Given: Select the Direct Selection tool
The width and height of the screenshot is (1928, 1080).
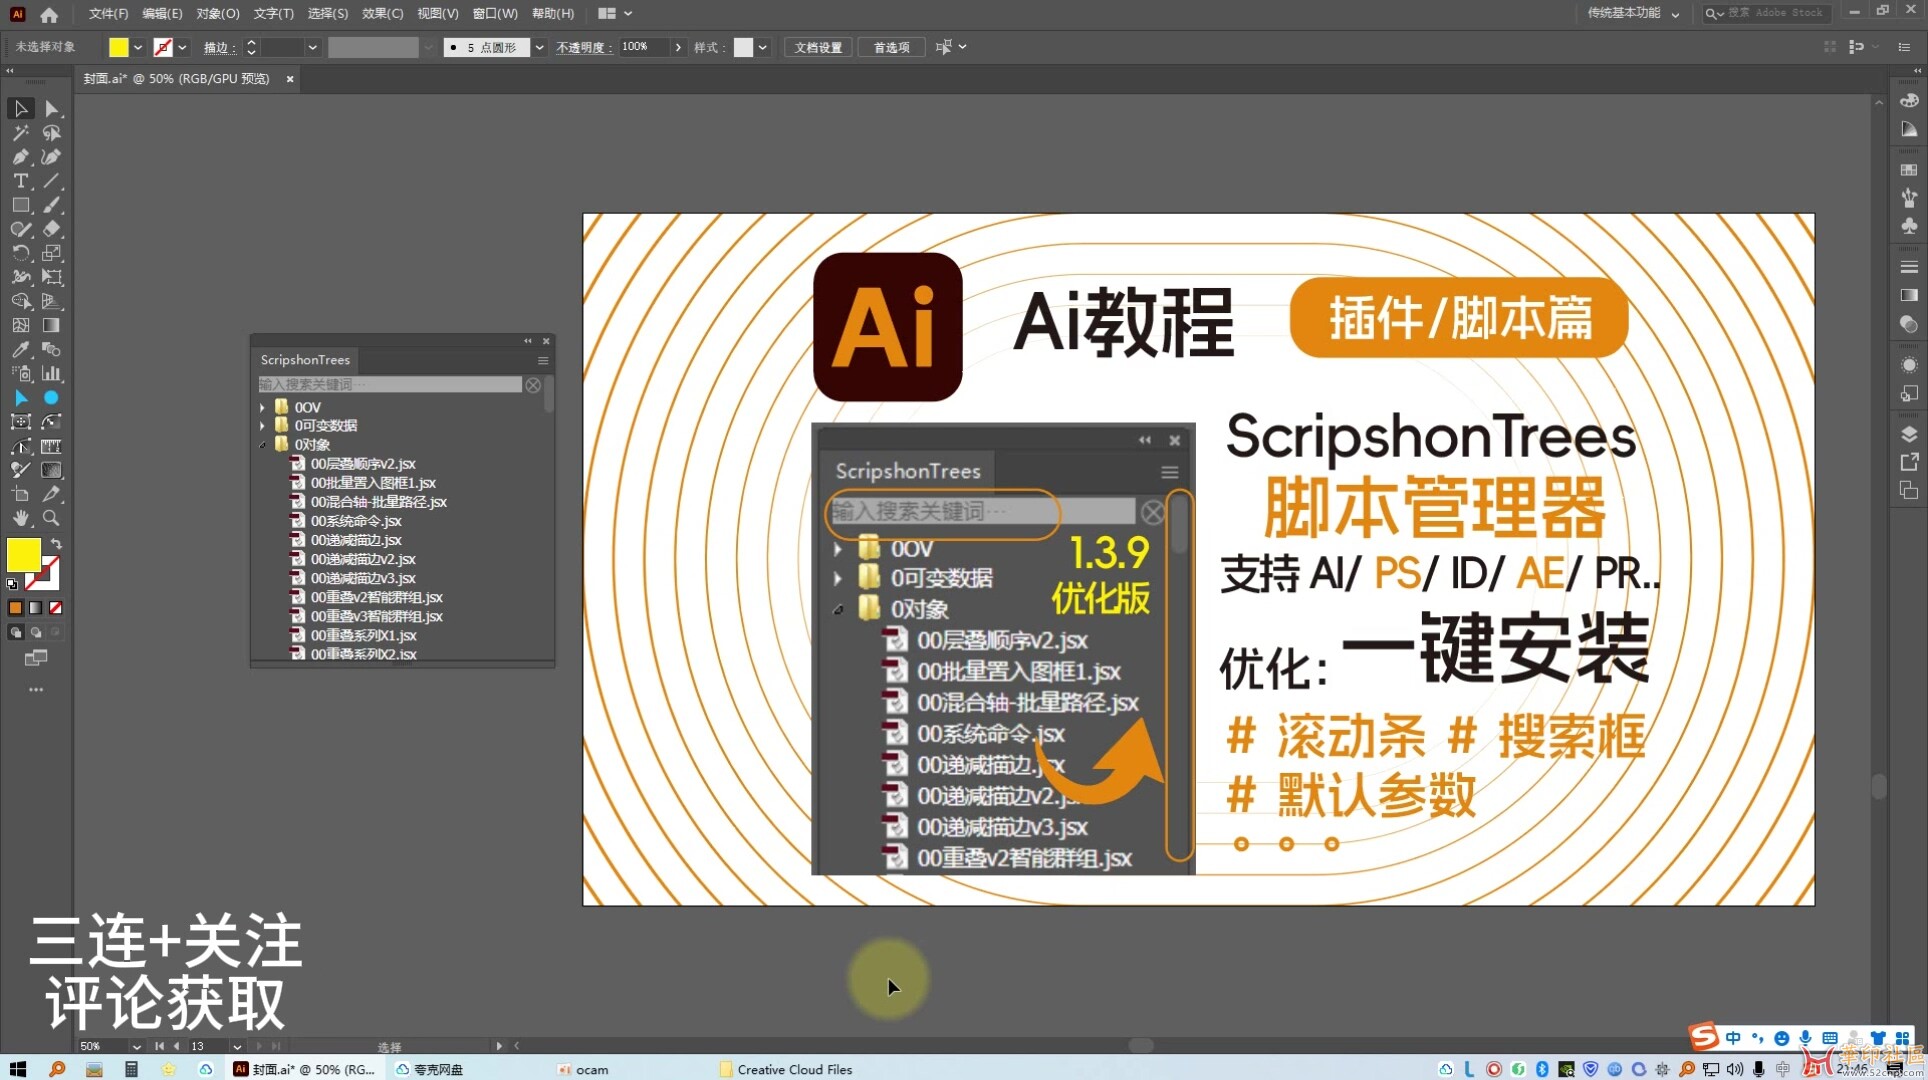Looking at the screenshot, I should coord(52,108).
